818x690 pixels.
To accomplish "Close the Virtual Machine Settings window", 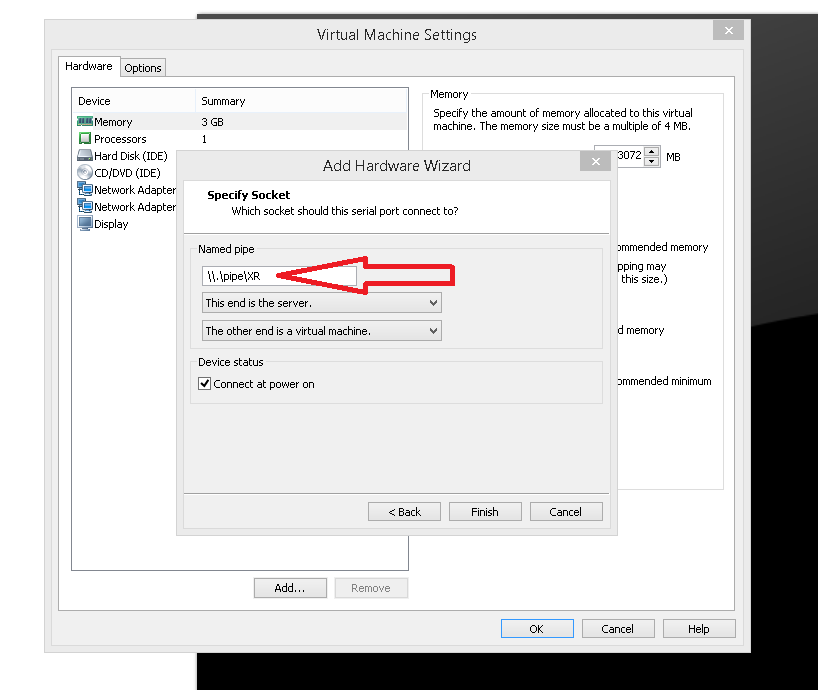I will pyautogui.click(x=728, y=30).
